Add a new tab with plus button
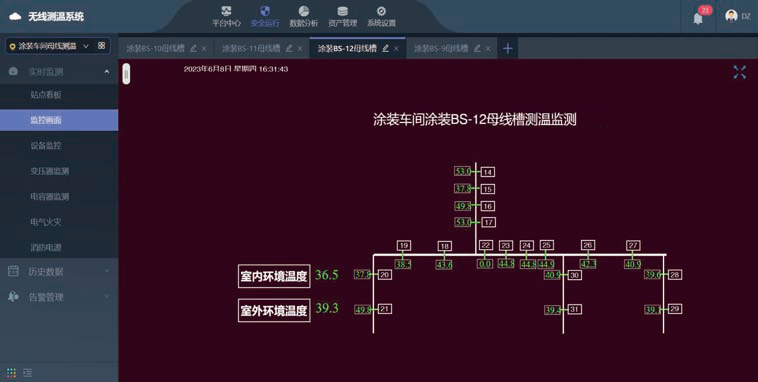Viewport: 758px width, 382px height. point(508,48)
